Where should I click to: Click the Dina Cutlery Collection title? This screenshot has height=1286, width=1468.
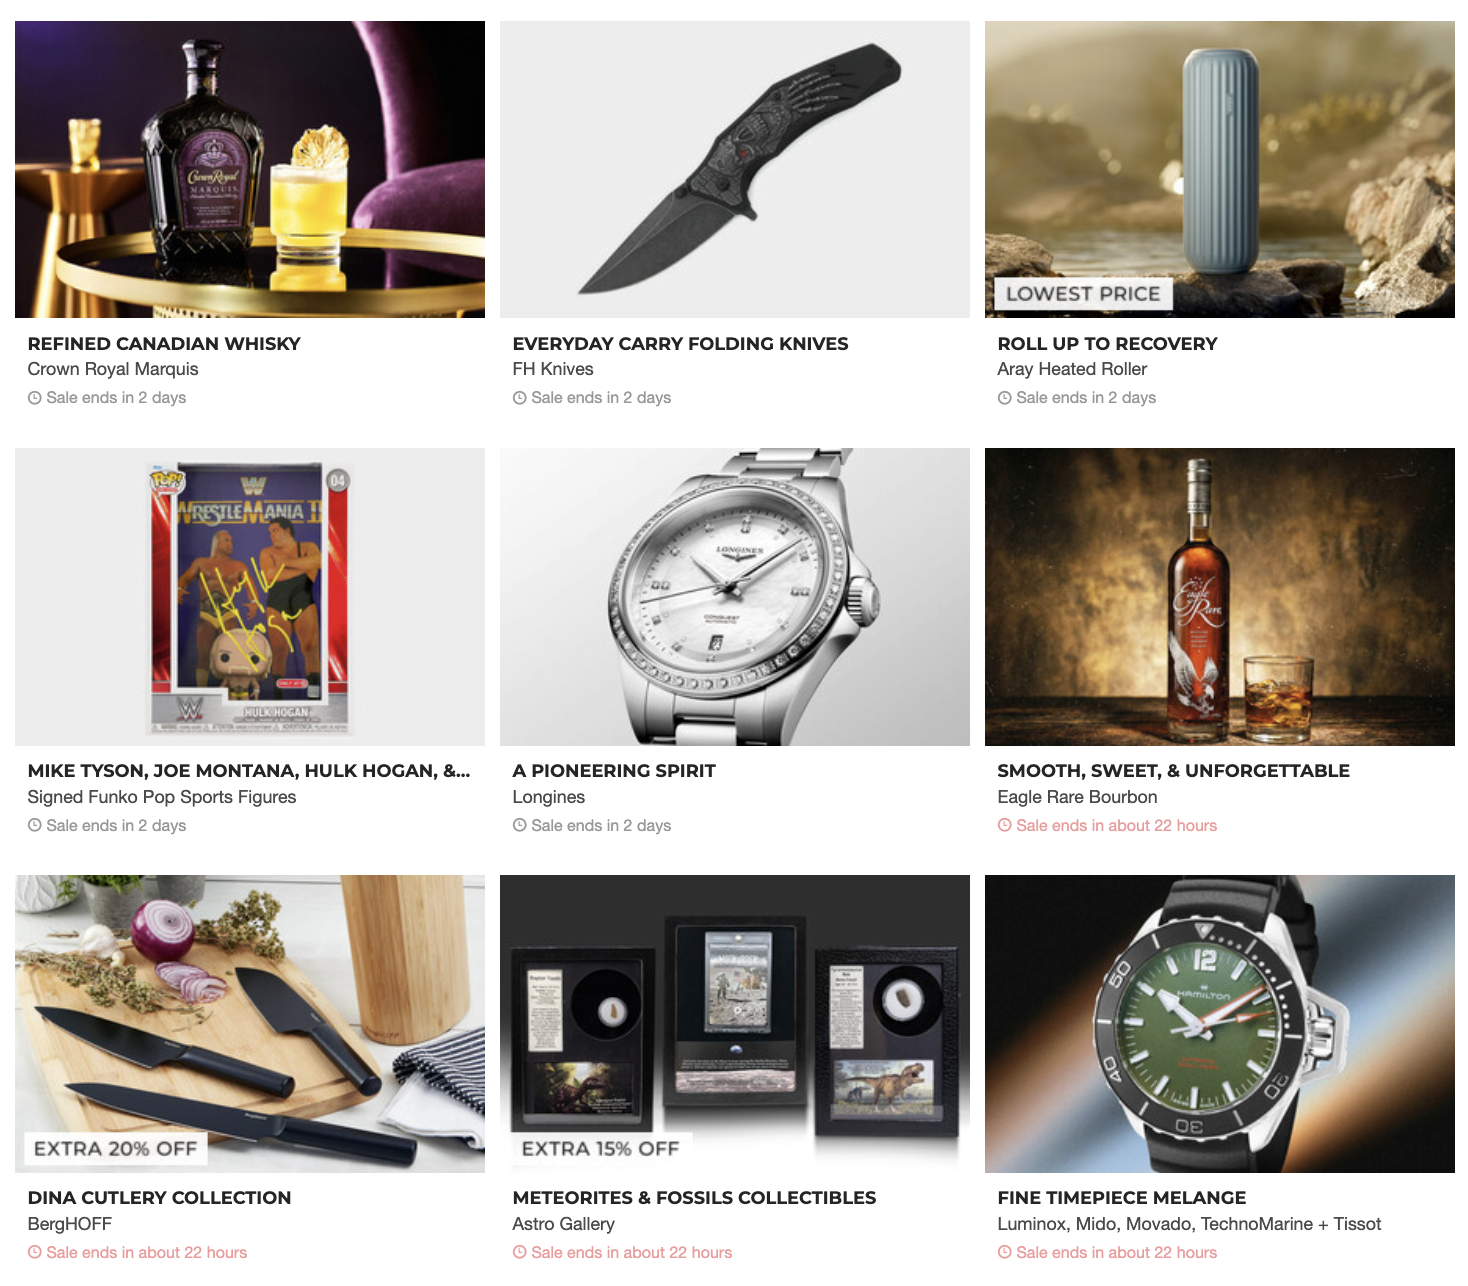tap(159, 1198)
